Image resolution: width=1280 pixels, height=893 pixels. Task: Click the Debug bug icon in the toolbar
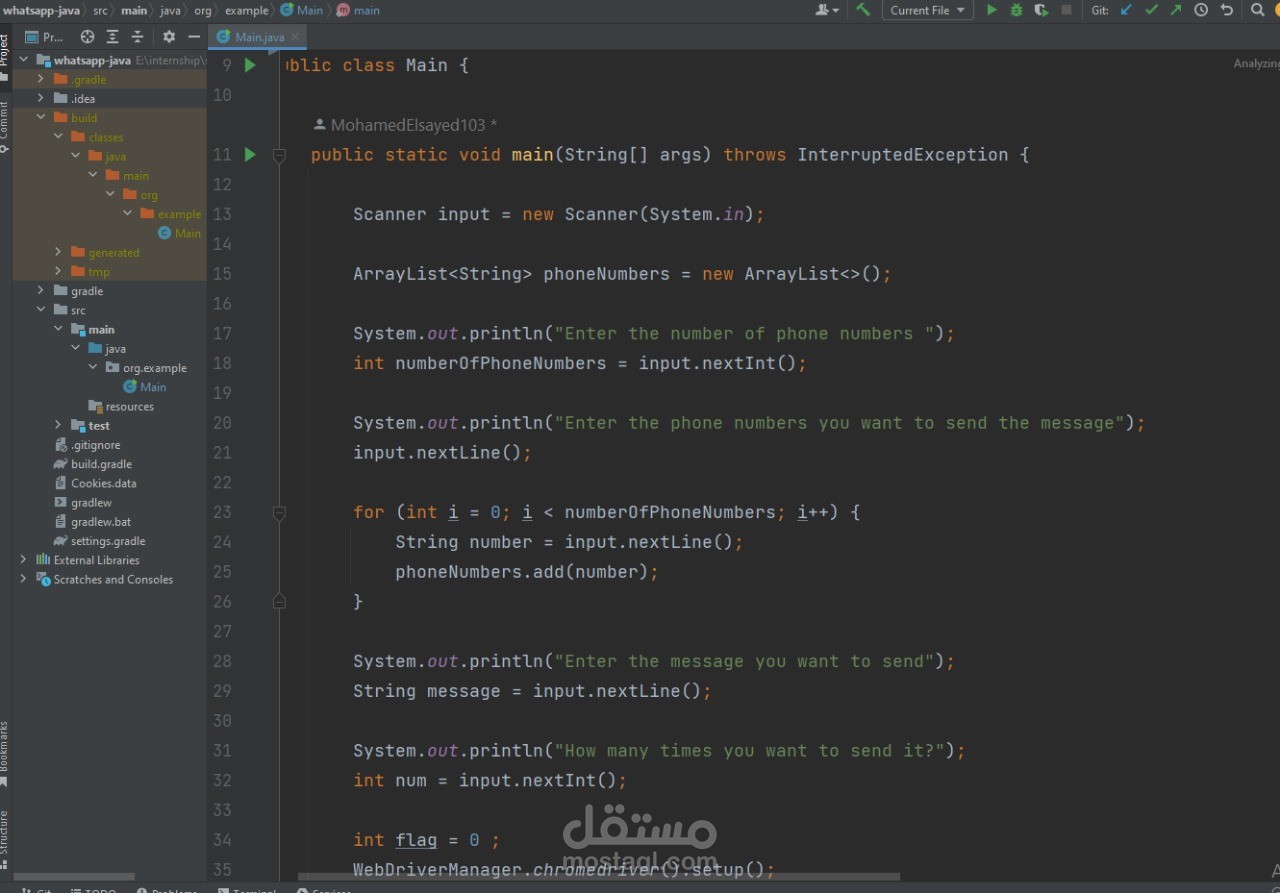click(1015, 10)
